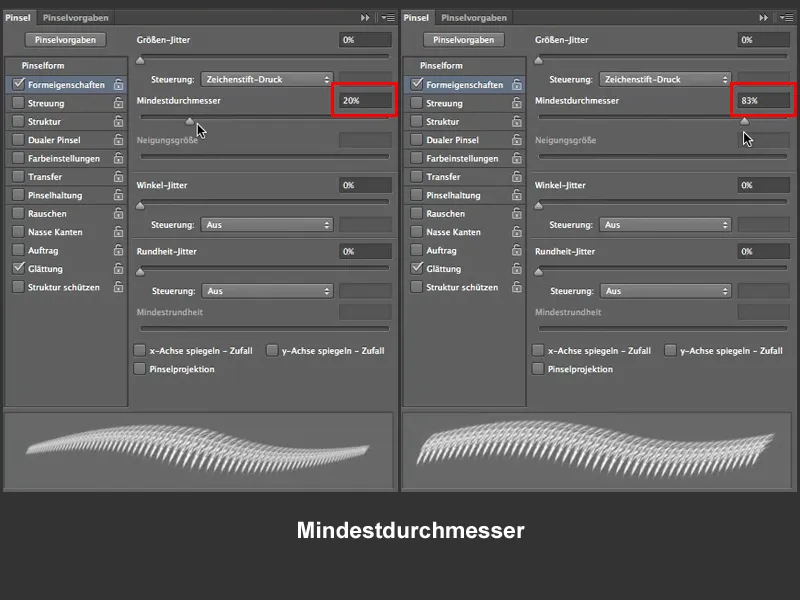The height and width of the screenshot is (600, 800).
Task: Toggle Transfer lock icon in right panel
Action: 517,176
